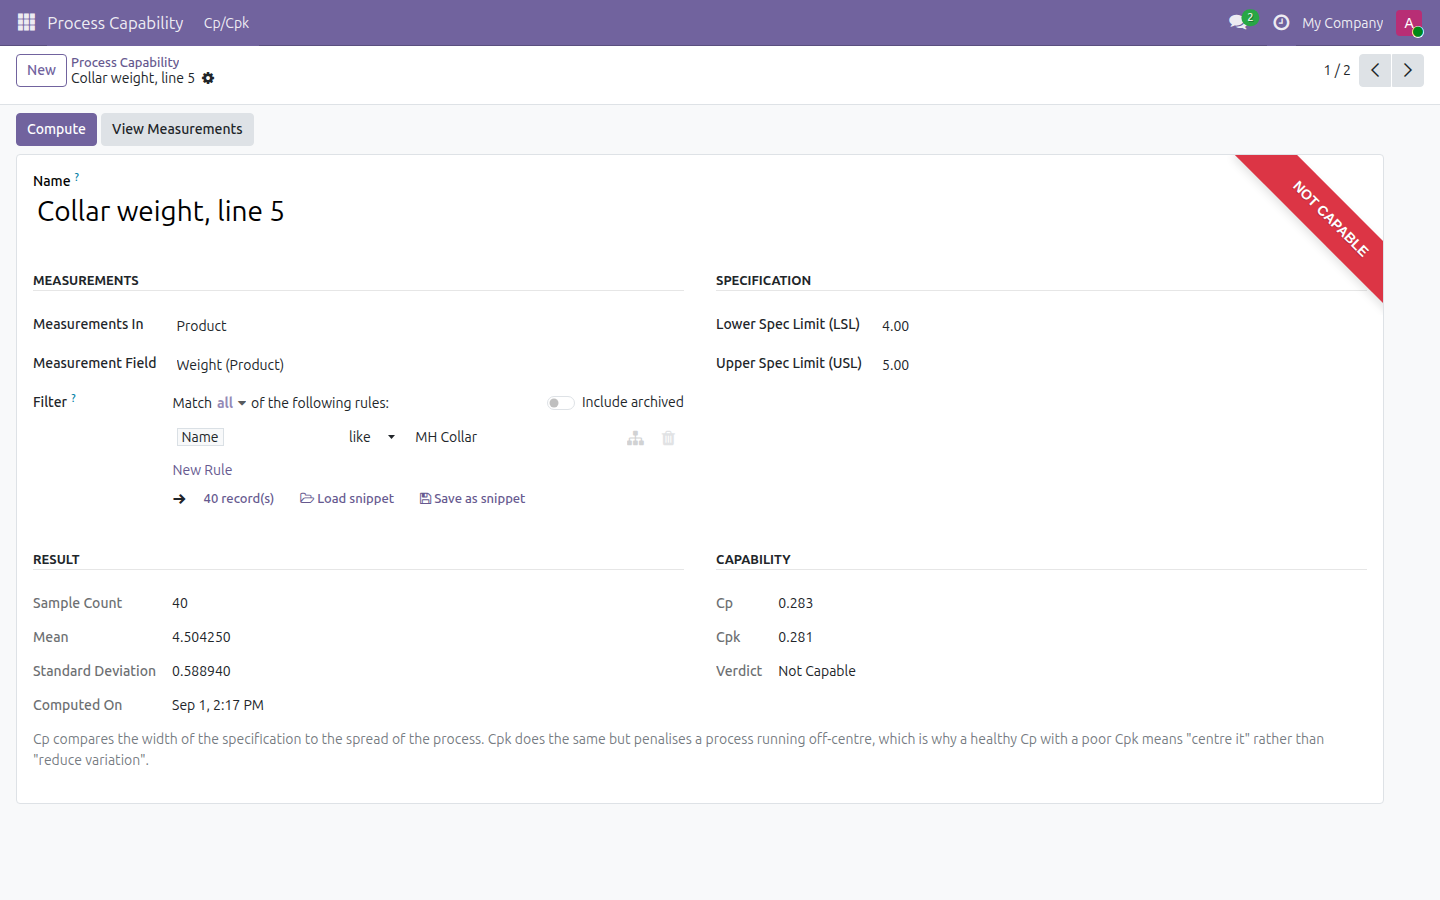The image size is (1440, 900).
Task: Click the Cpk value 0.281
Action: tap(795, 637)
